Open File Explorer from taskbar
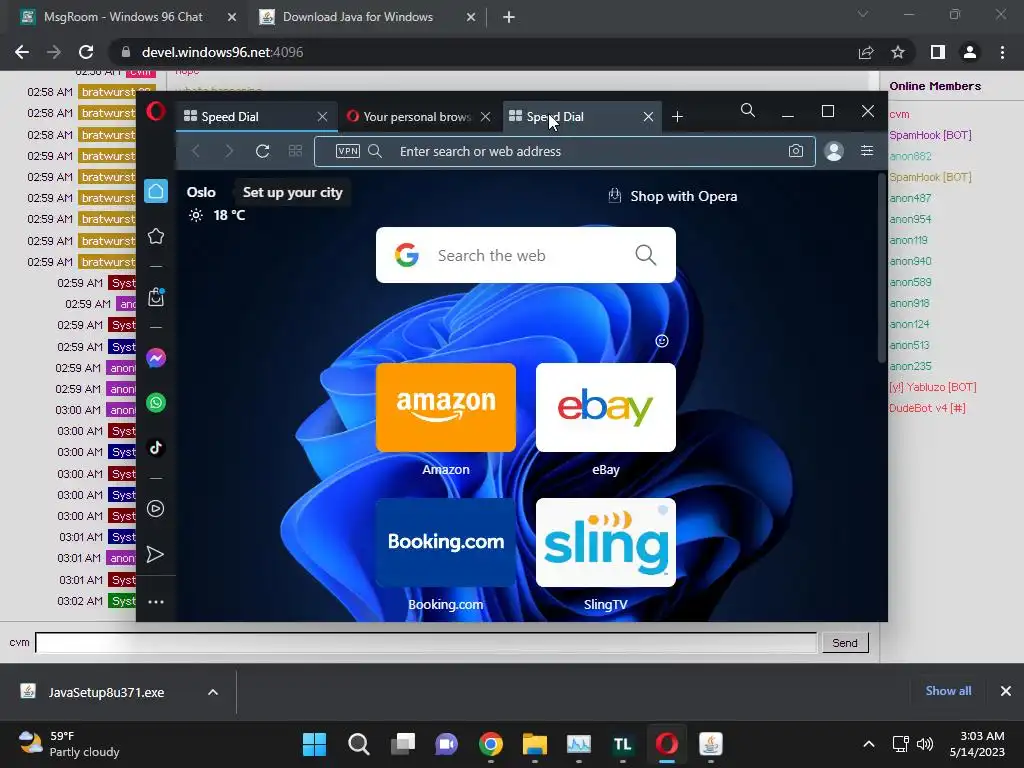1024x768 pixels. pos(534,744)
